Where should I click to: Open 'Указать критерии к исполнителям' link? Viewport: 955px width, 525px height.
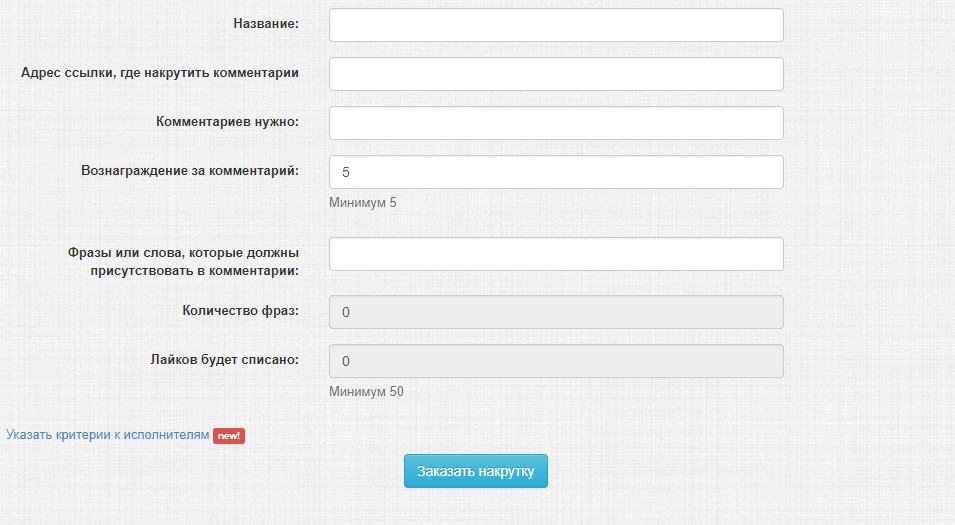coord(108,435)
